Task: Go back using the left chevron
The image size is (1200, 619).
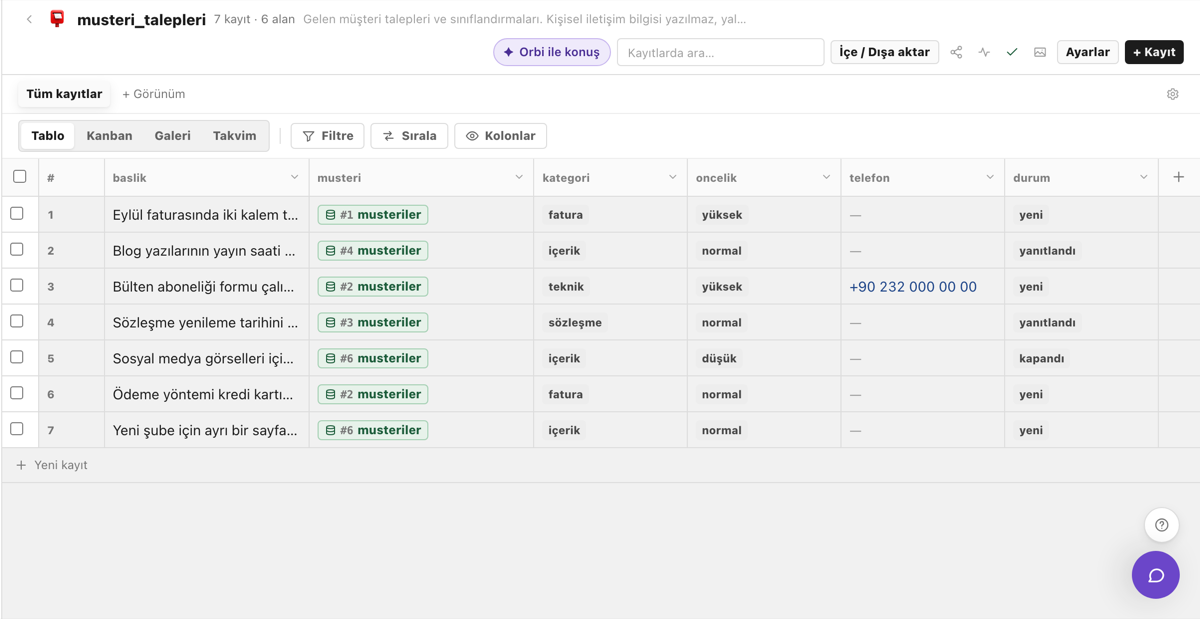Action: pyautogui.click(x=29, y=19)
